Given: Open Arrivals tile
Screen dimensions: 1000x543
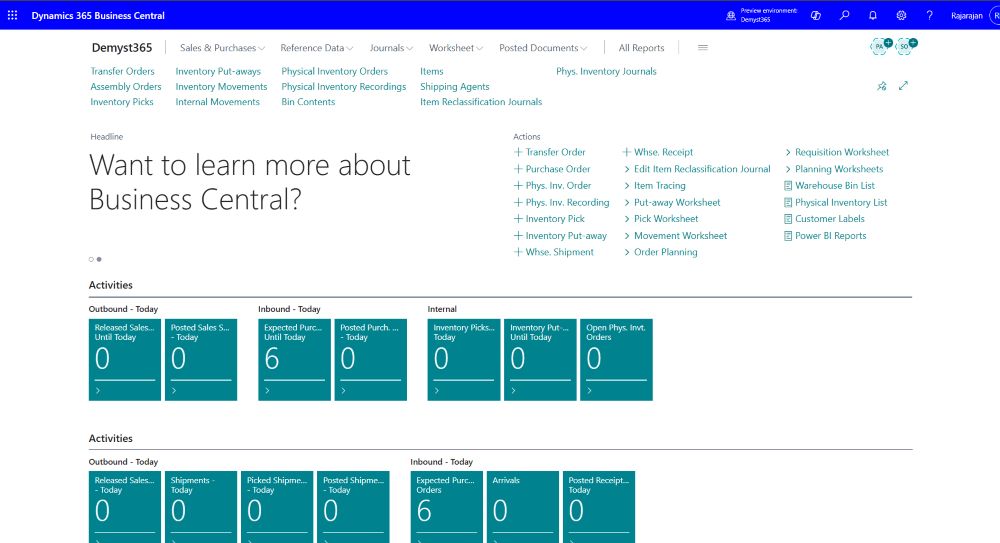Looking at the screenshot, I should click(x=523, y=507).
